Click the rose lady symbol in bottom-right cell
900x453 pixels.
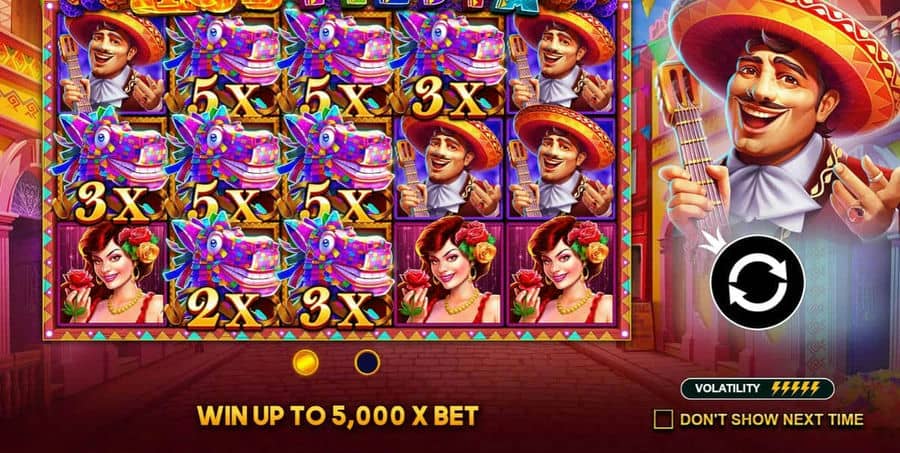[x=562, y=275]
